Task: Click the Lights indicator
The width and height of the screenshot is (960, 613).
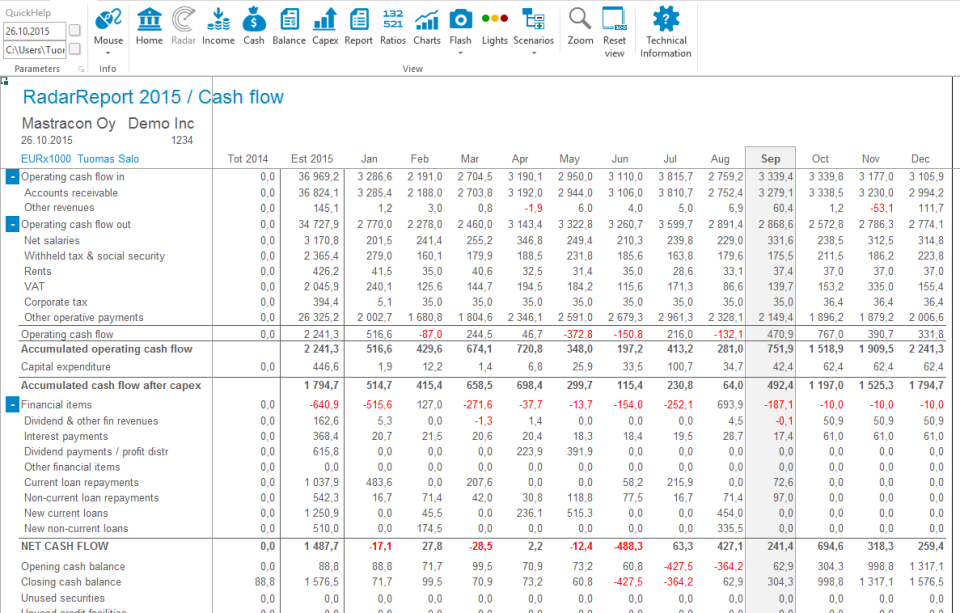Action: click(493, 27)
